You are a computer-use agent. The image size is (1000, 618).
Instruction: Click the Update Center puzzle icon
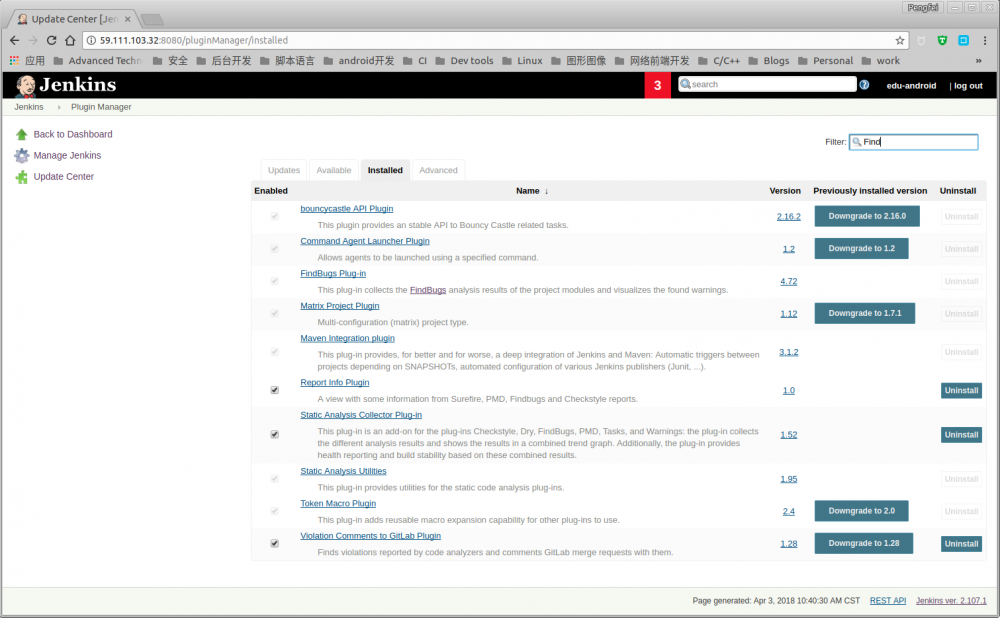22,177
